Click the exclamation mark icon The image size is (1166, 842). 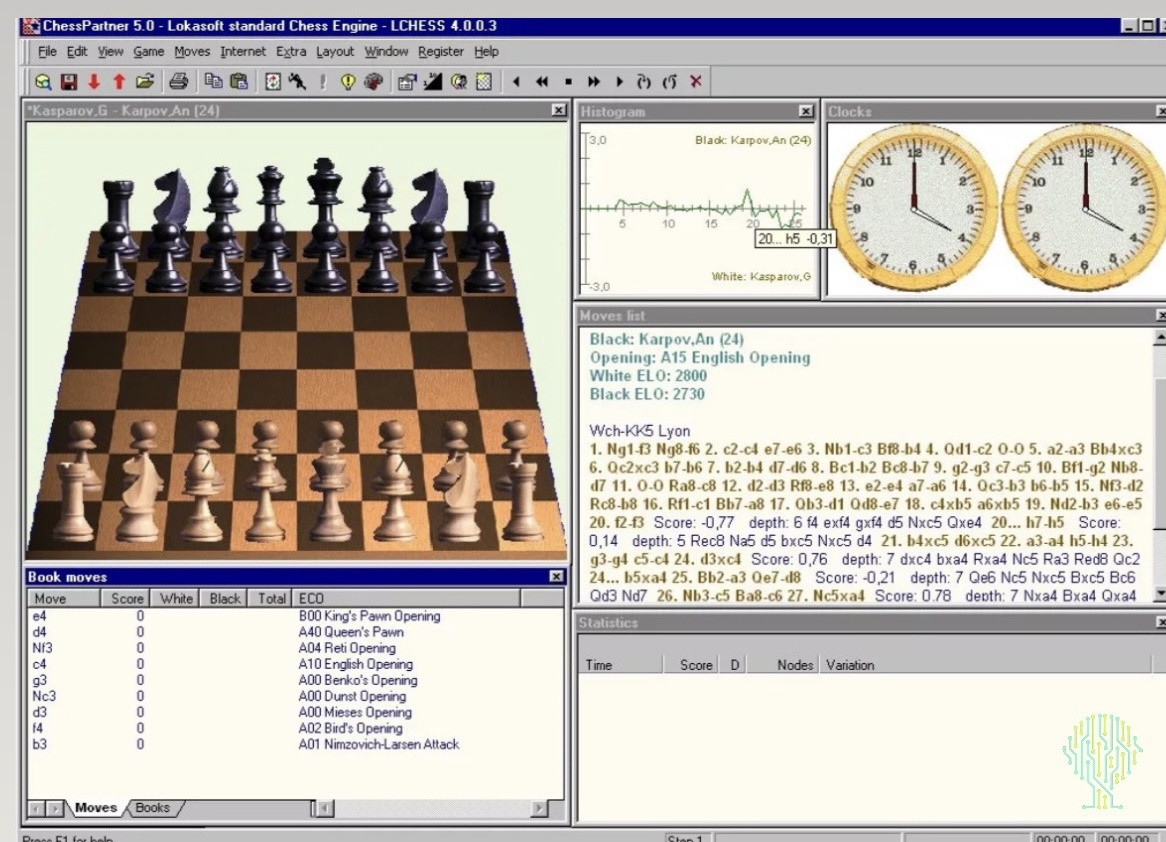[x=323, y=82]
